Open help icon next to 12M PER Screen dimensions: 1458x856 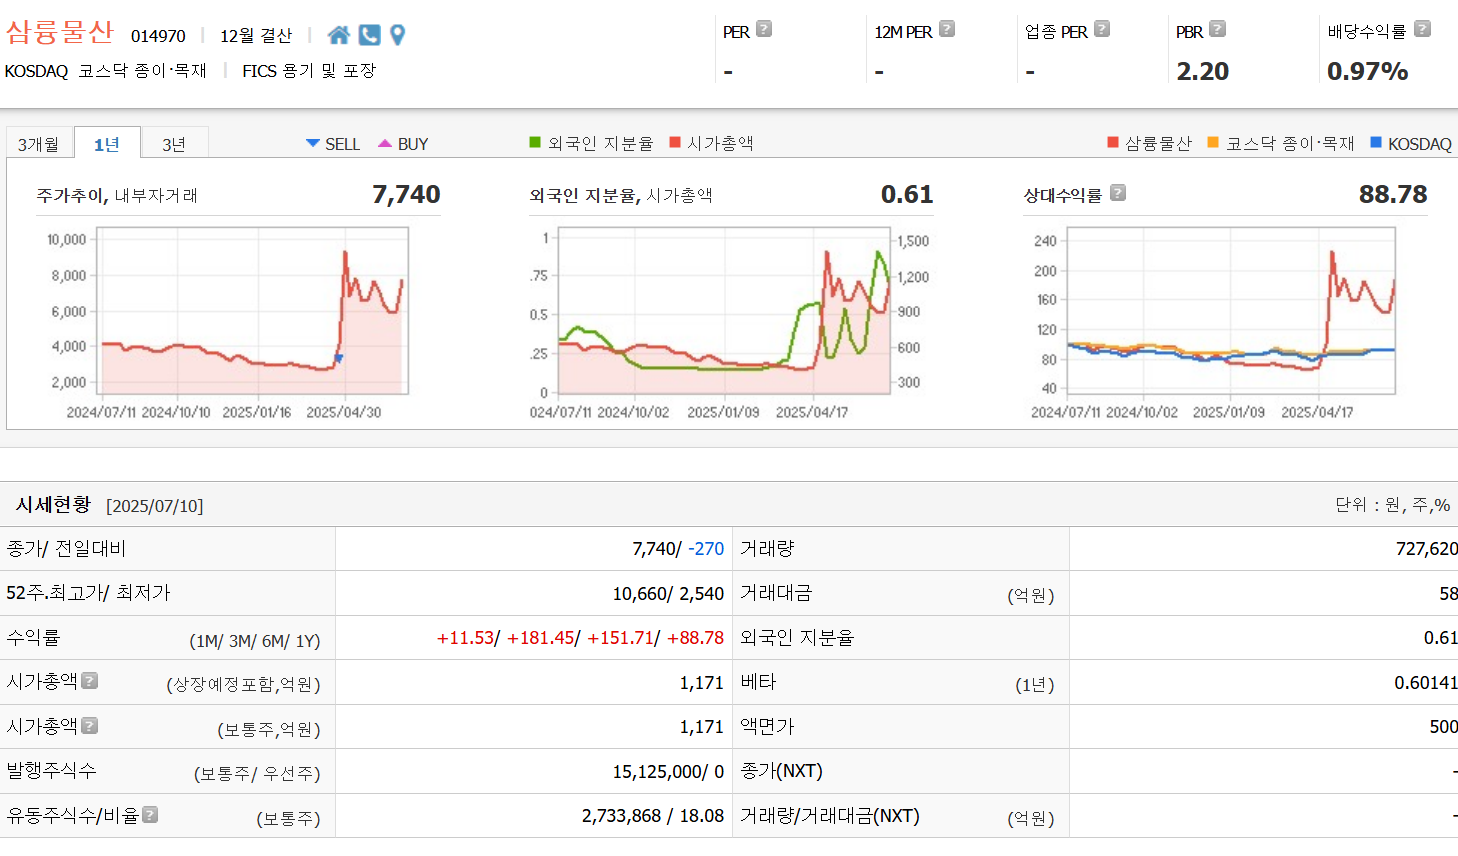[x=947, y=29]
